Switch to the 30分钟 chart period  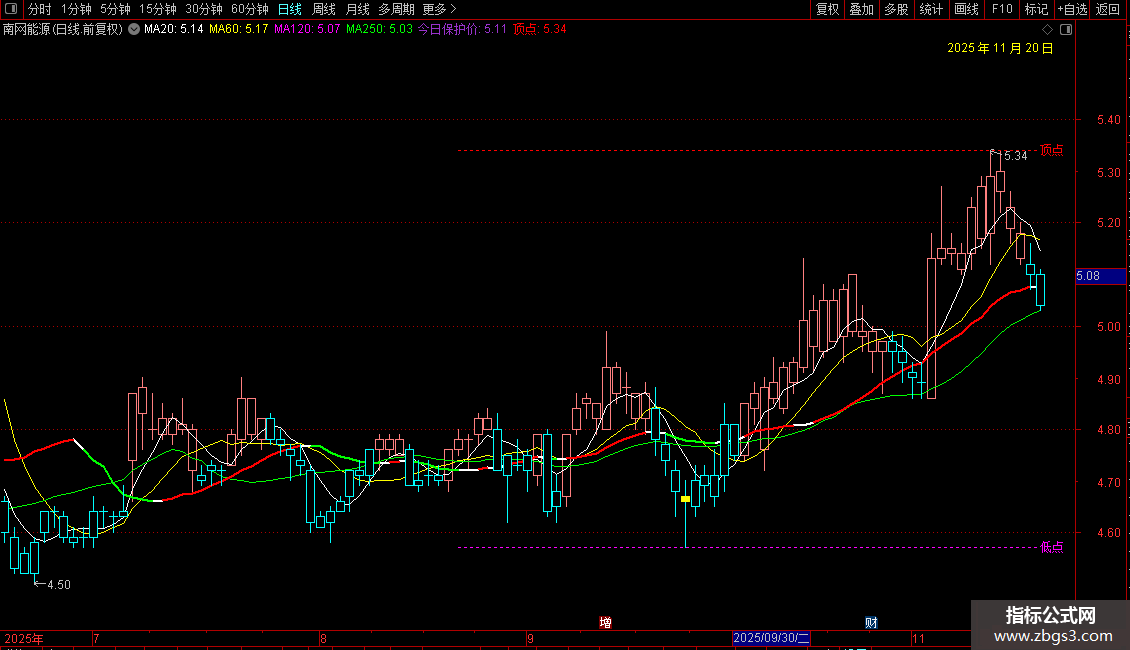click(204, 9)
